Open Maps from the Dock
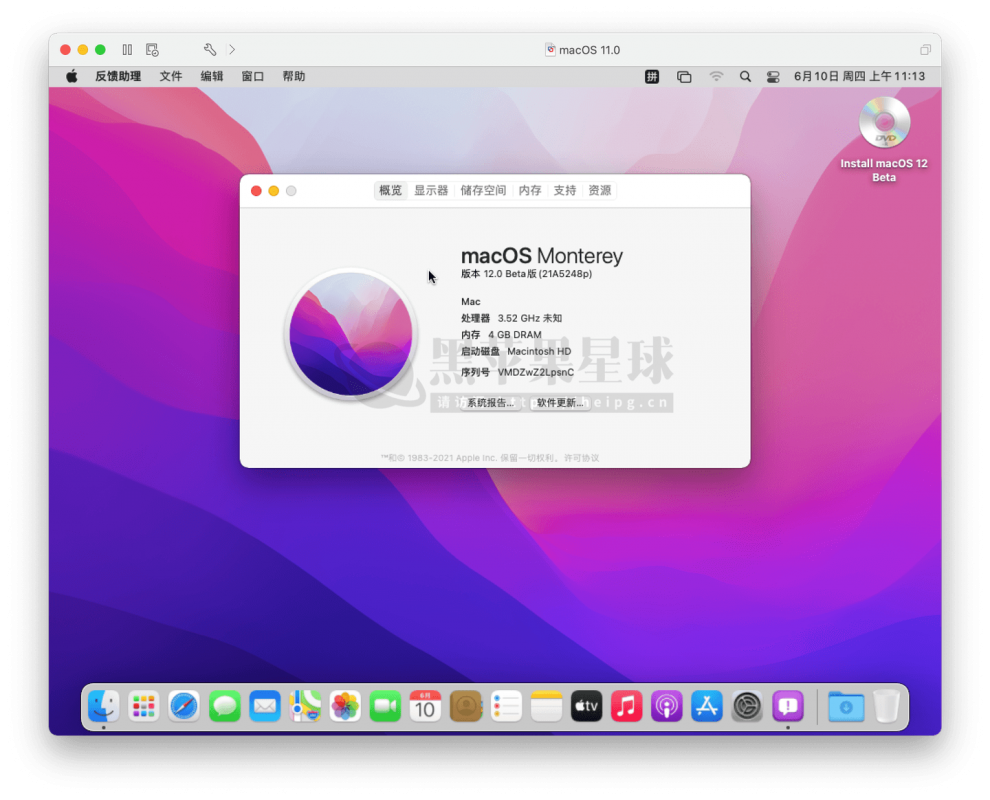The height and width of the screenshot is (800, 990). 304,706
